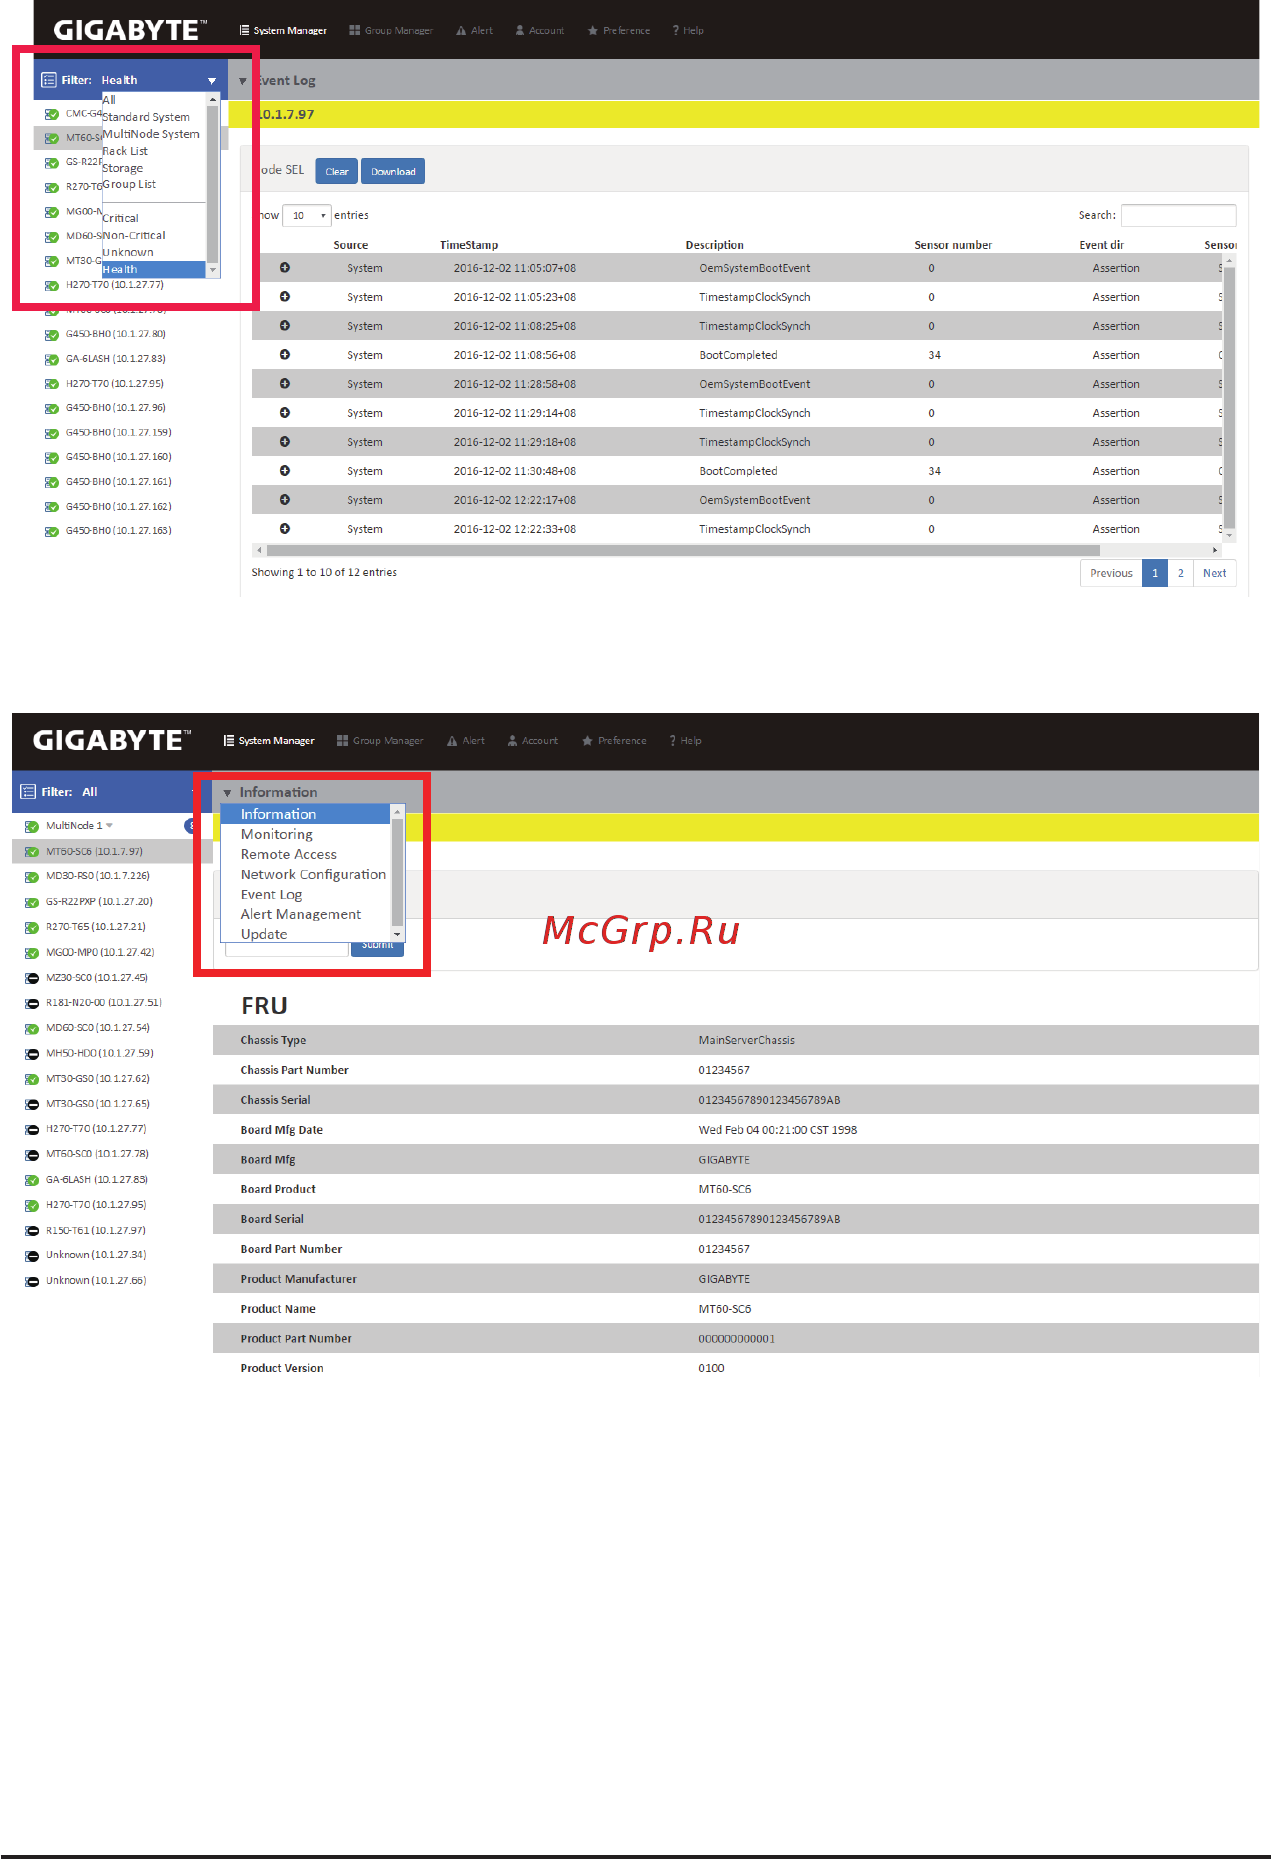Expand event row timestamped 2016-12-02 11:29:18+08

tap(285, 441)
